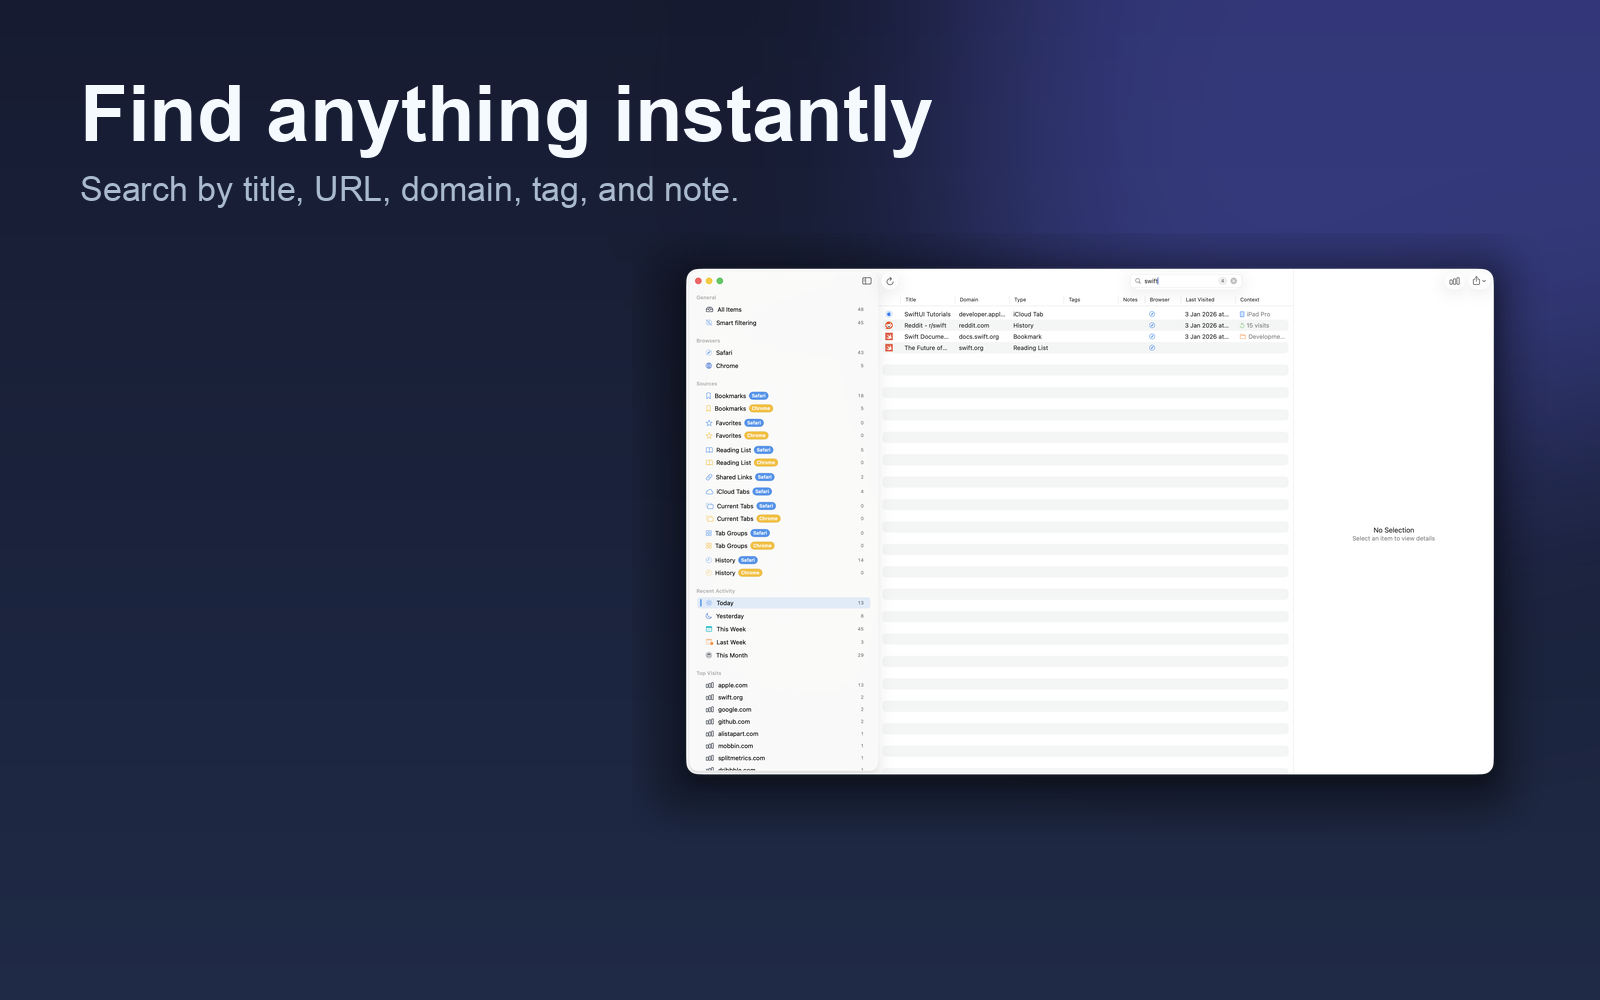
Task: Click the Reddit favicon on the r/swift row
Action: pos(888,325)
